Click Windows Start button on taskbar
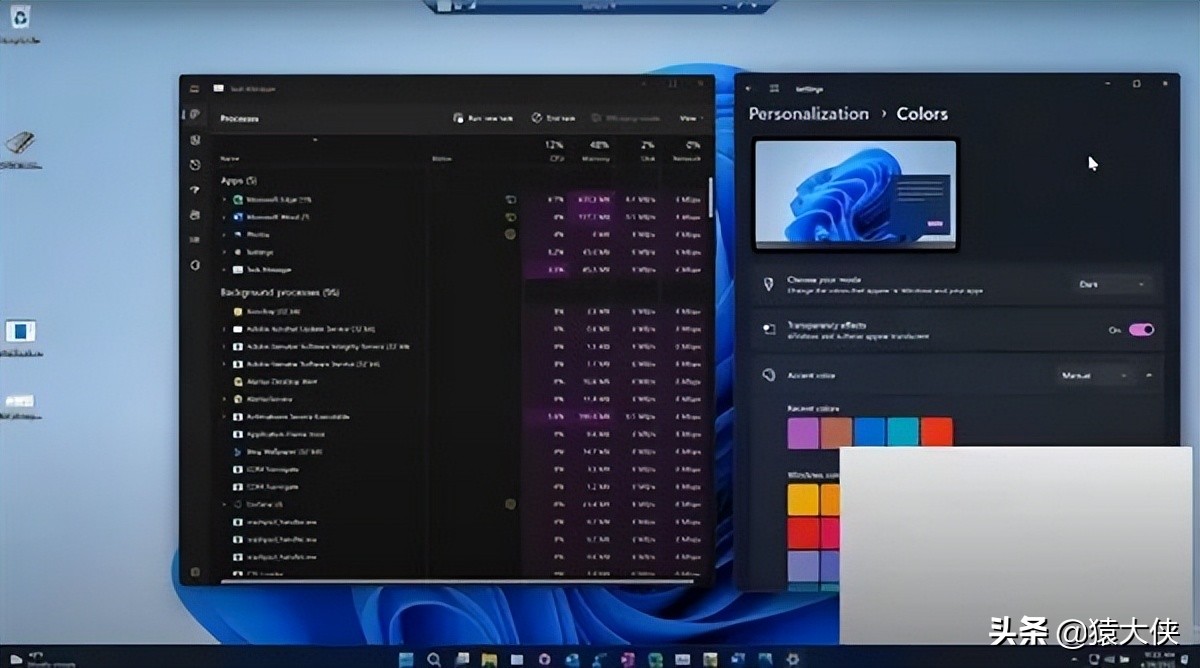 click(x=406, y=658)
